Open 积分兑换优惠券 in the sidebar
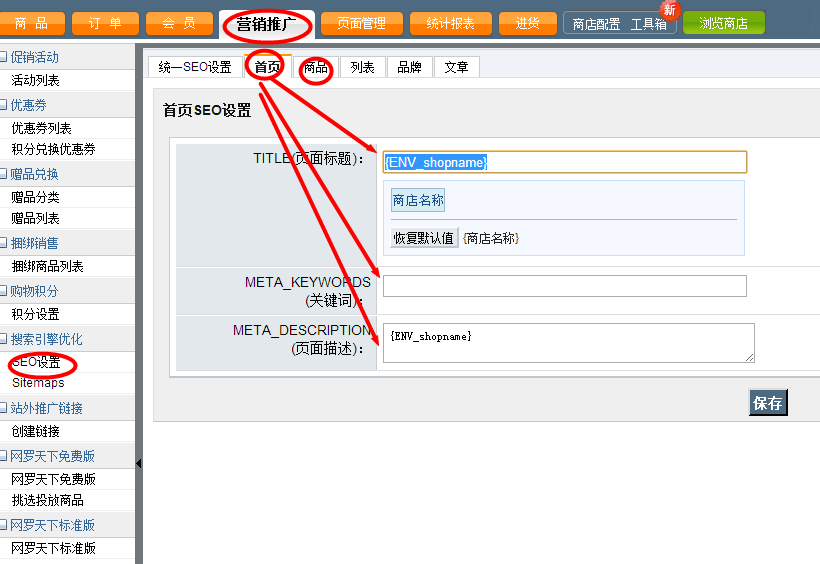 (x=53, y=149)
